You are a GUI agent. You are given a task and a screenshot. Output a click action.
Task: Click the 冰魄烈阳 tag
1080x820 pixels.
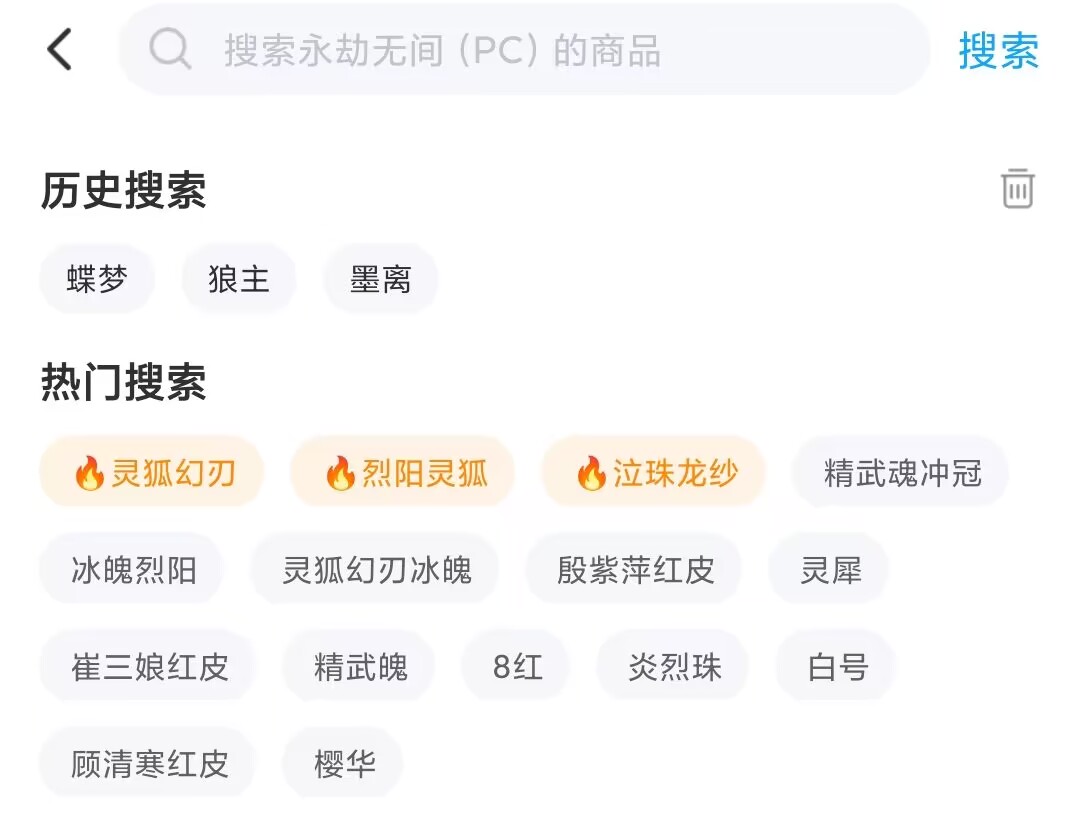133,570
